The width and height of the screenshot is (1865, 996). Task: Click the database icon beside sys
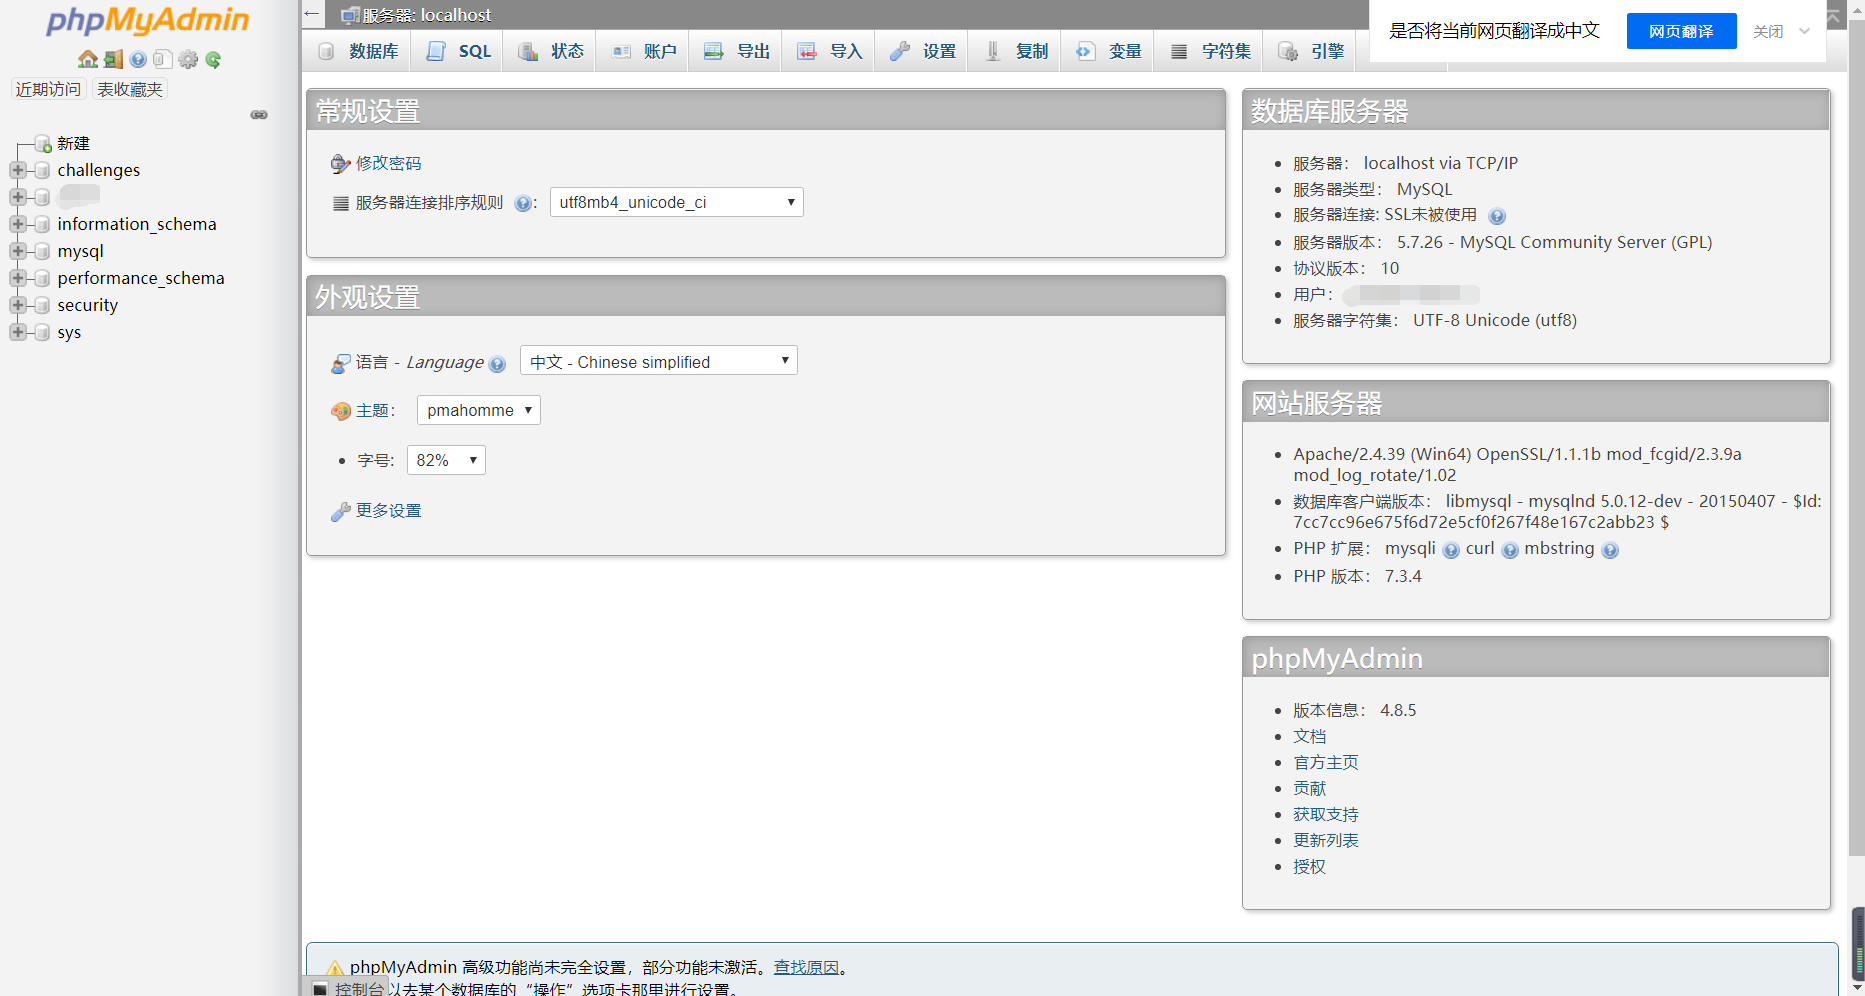point(42,332)
